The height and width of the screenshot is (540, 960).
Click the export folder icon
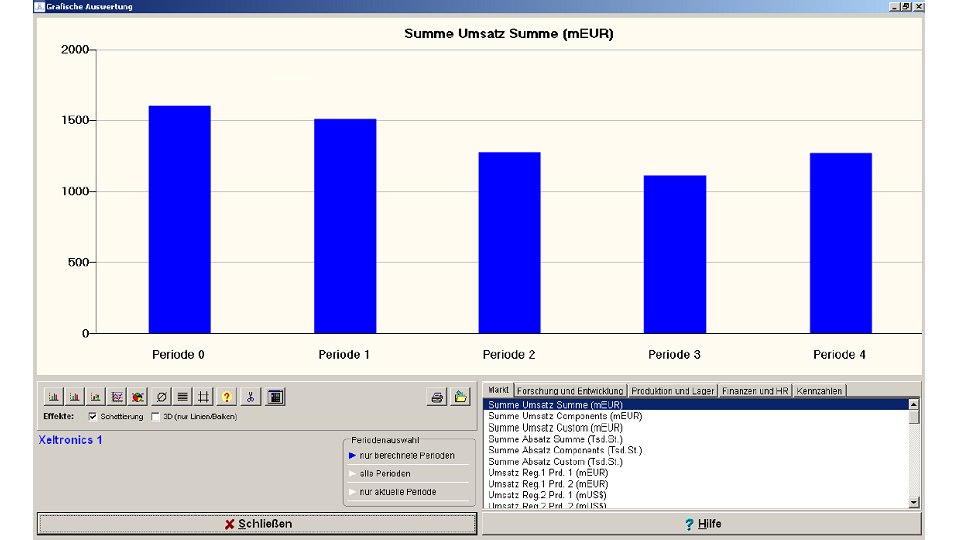pos(460,397)
